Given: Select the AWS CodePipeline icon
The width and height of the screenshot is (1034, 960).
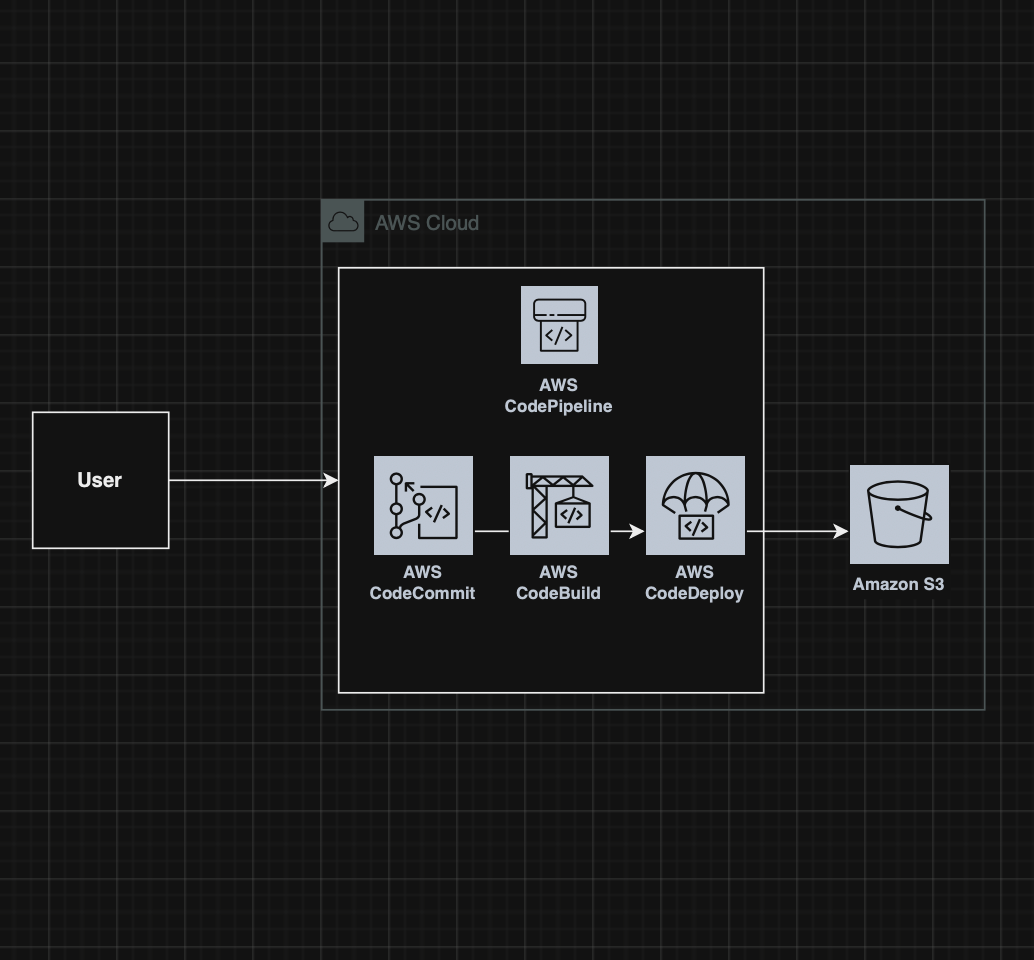Looking at the screenshot, I should (x=559, y=325).
